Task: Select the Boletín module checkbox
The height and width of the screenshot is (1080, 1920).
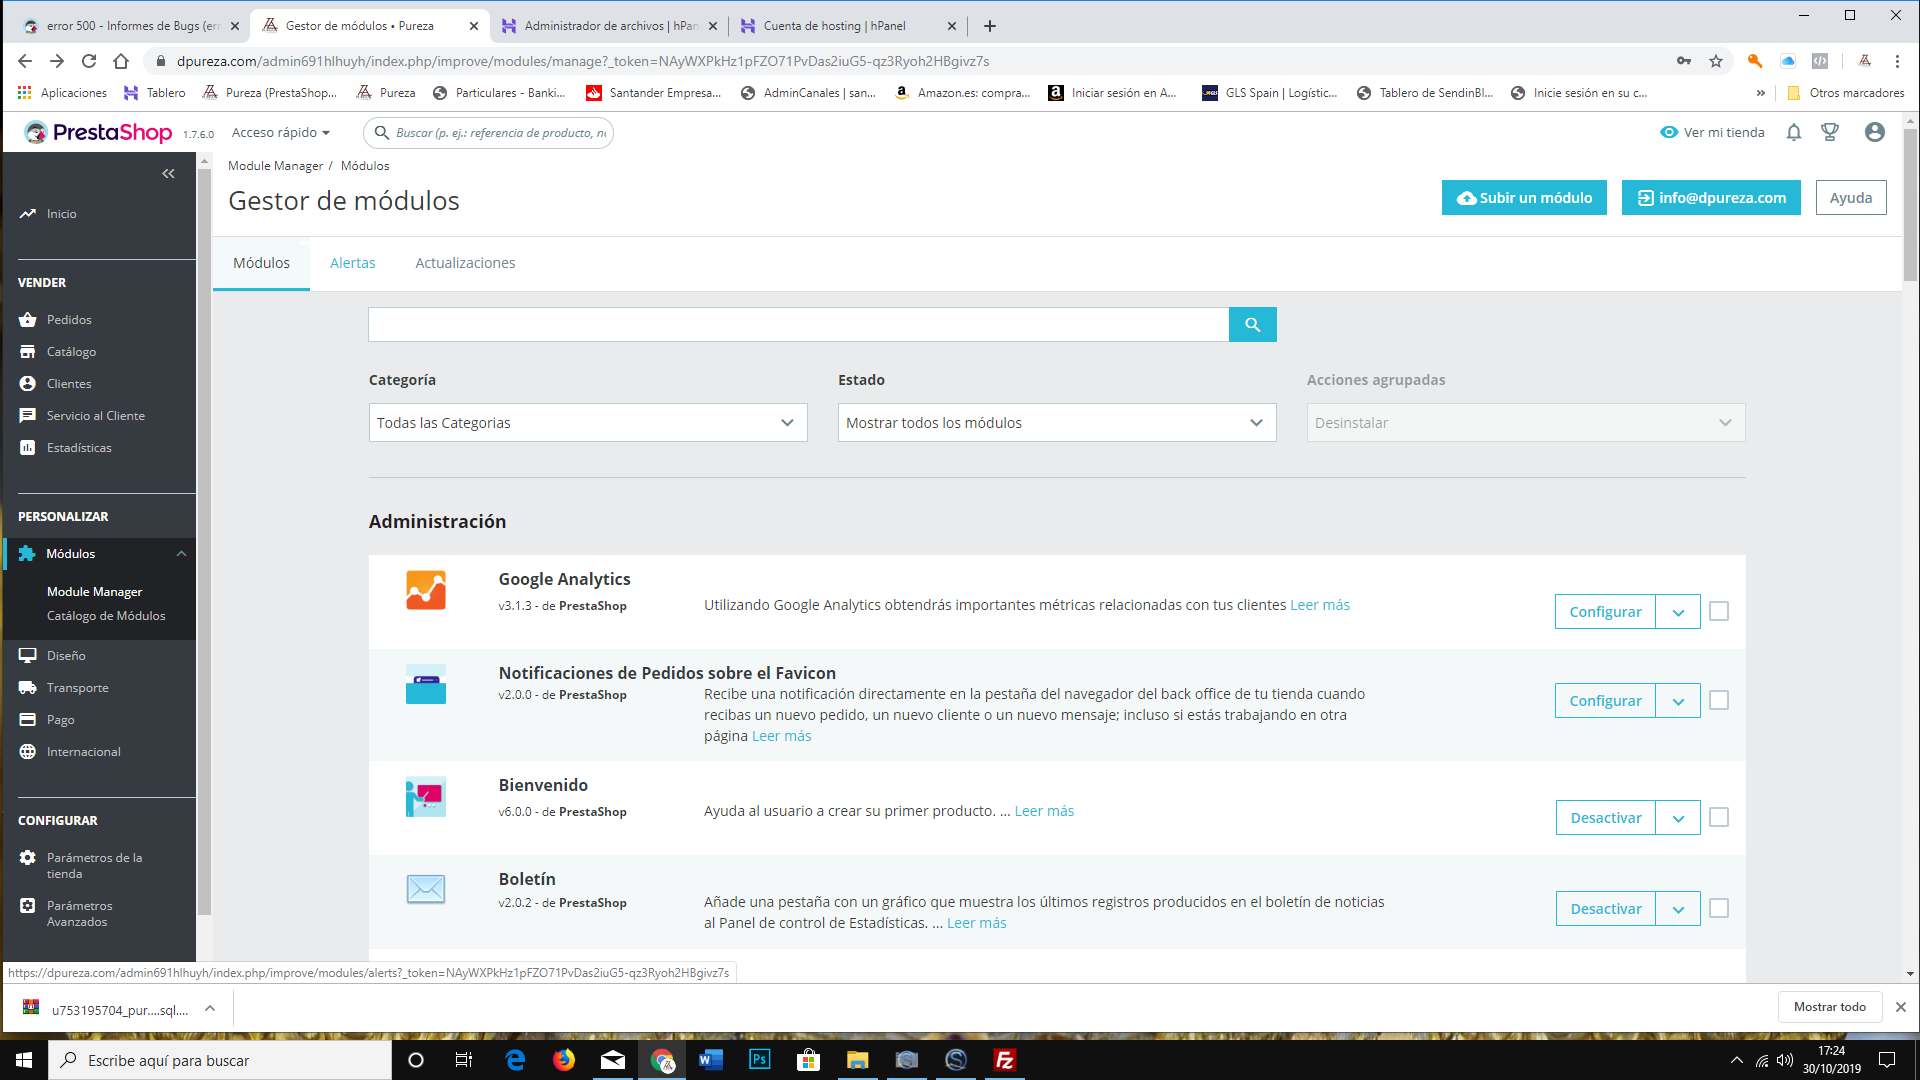Action: pos(1719,909)
